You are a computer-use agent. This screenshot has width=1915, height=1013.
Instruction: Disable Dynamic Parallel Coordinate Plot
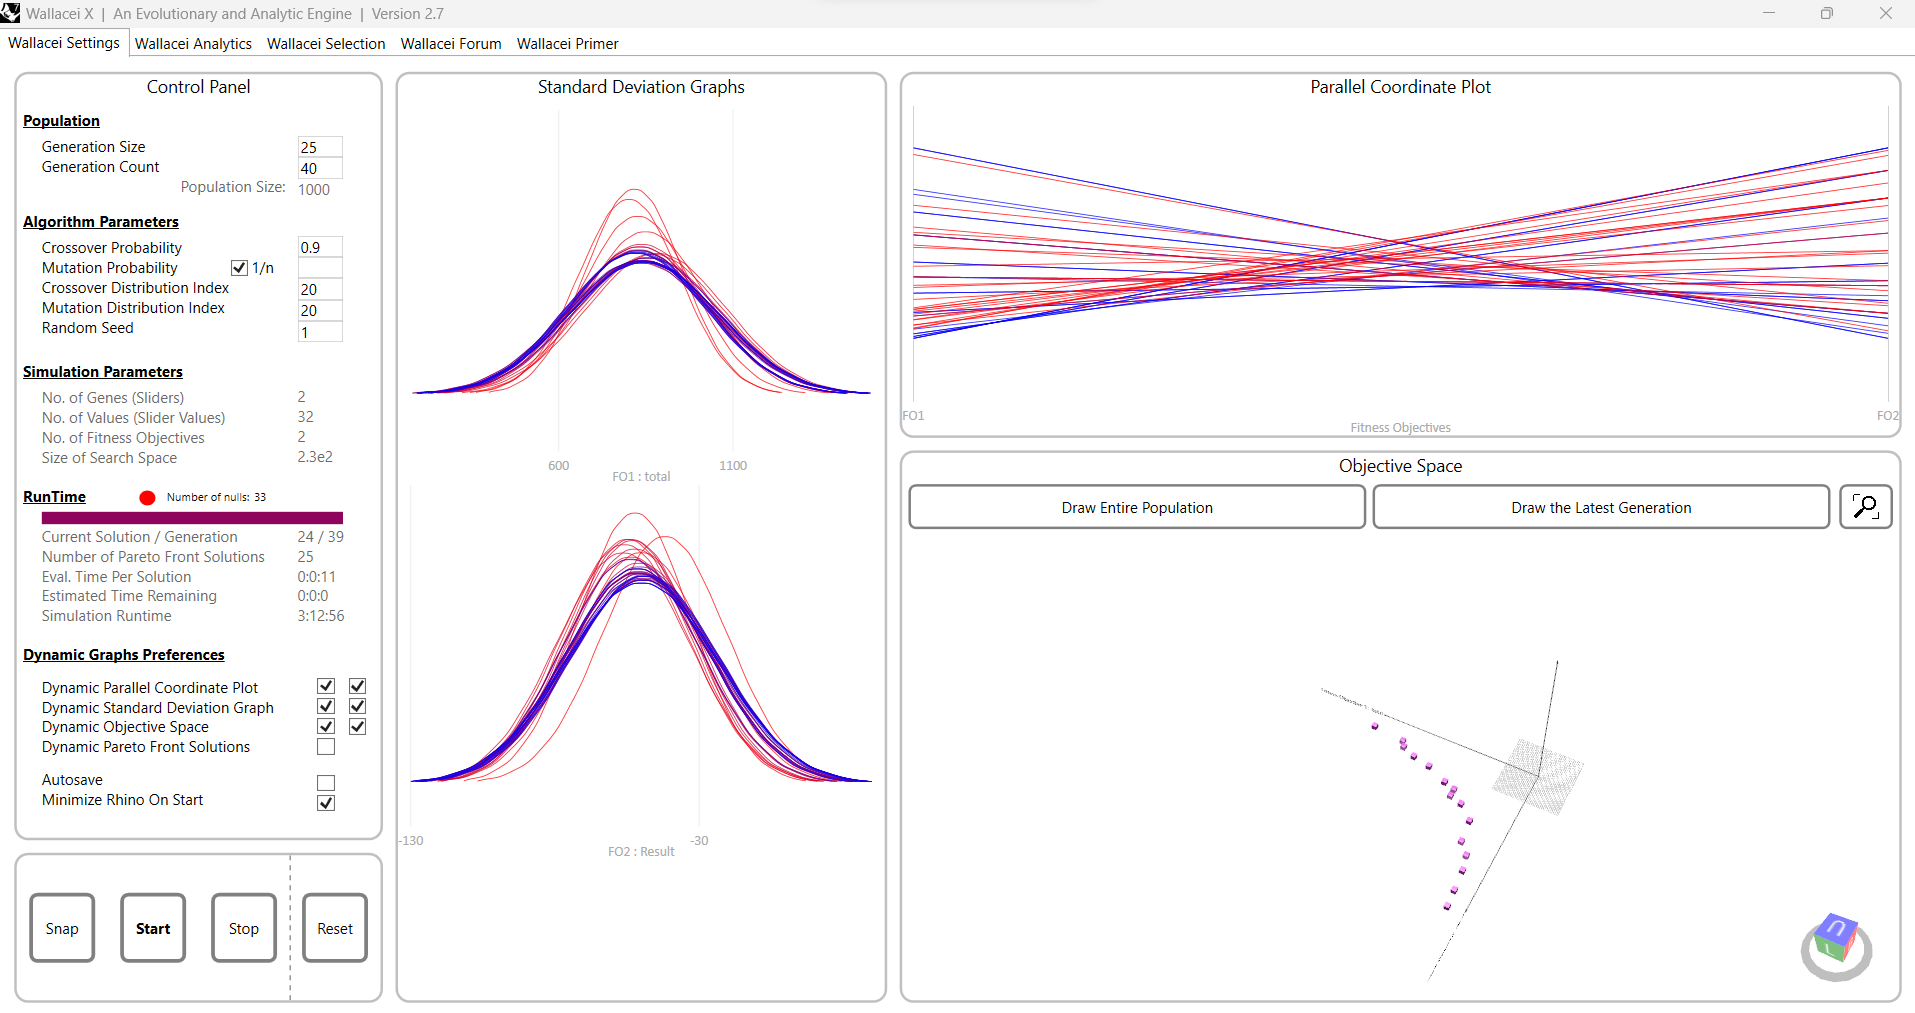[x=325, y=685]
